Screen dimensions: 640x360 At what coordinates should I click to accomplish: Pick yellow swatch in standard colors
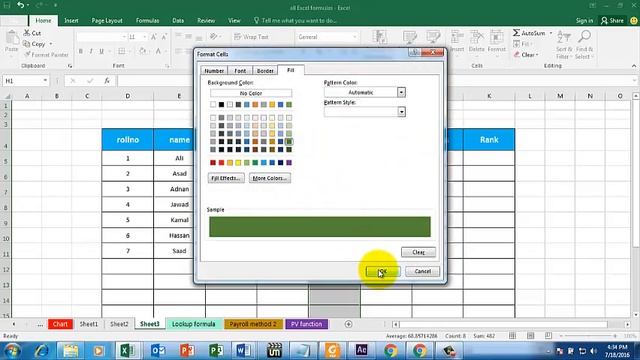[238, 163]
